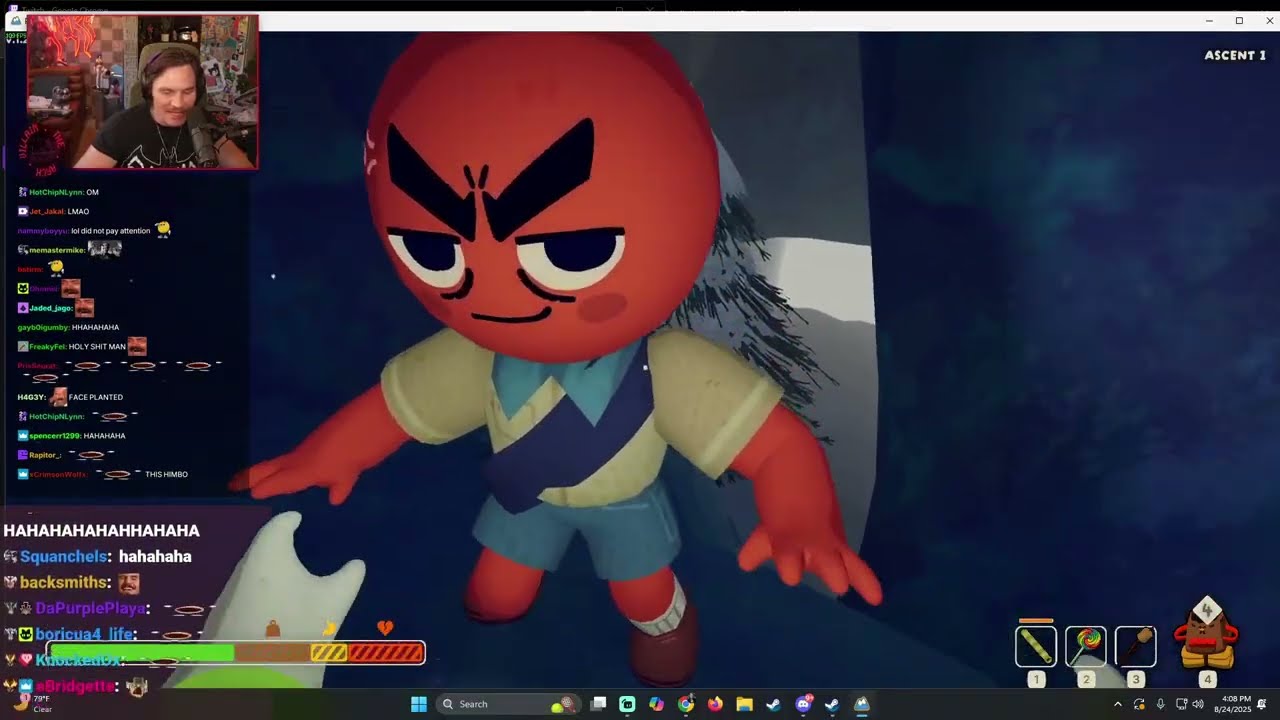Open the running game's taskbar icon

pyautogui.click(x=861, y=704)
